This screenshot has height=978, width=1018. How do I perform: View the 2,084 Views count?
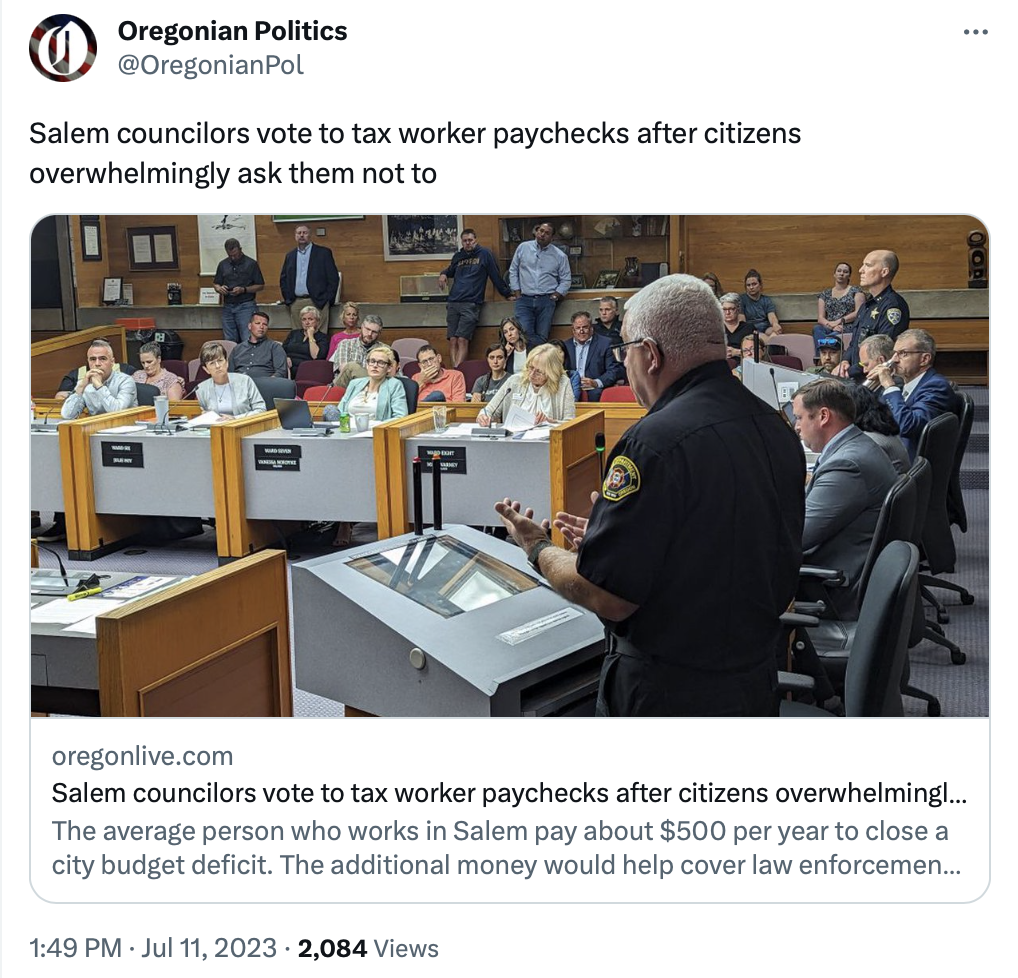[x=368, y=948]
